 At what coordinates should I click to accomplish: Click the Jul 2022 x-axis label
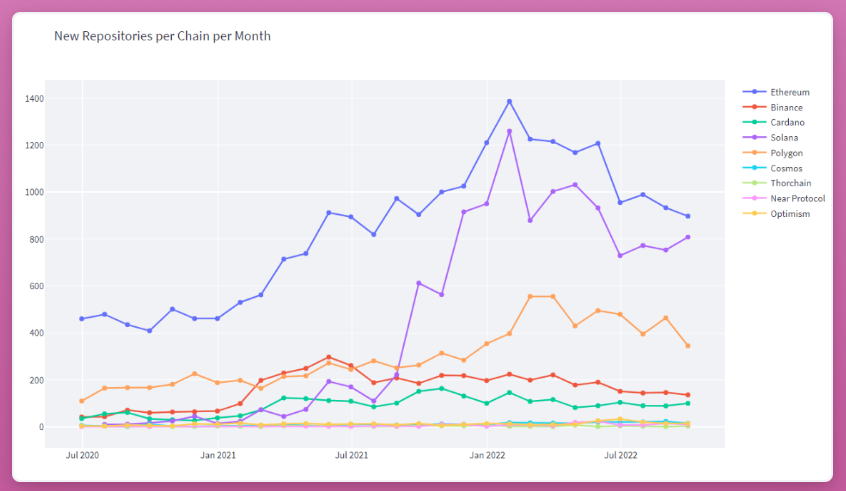point(620,455)
